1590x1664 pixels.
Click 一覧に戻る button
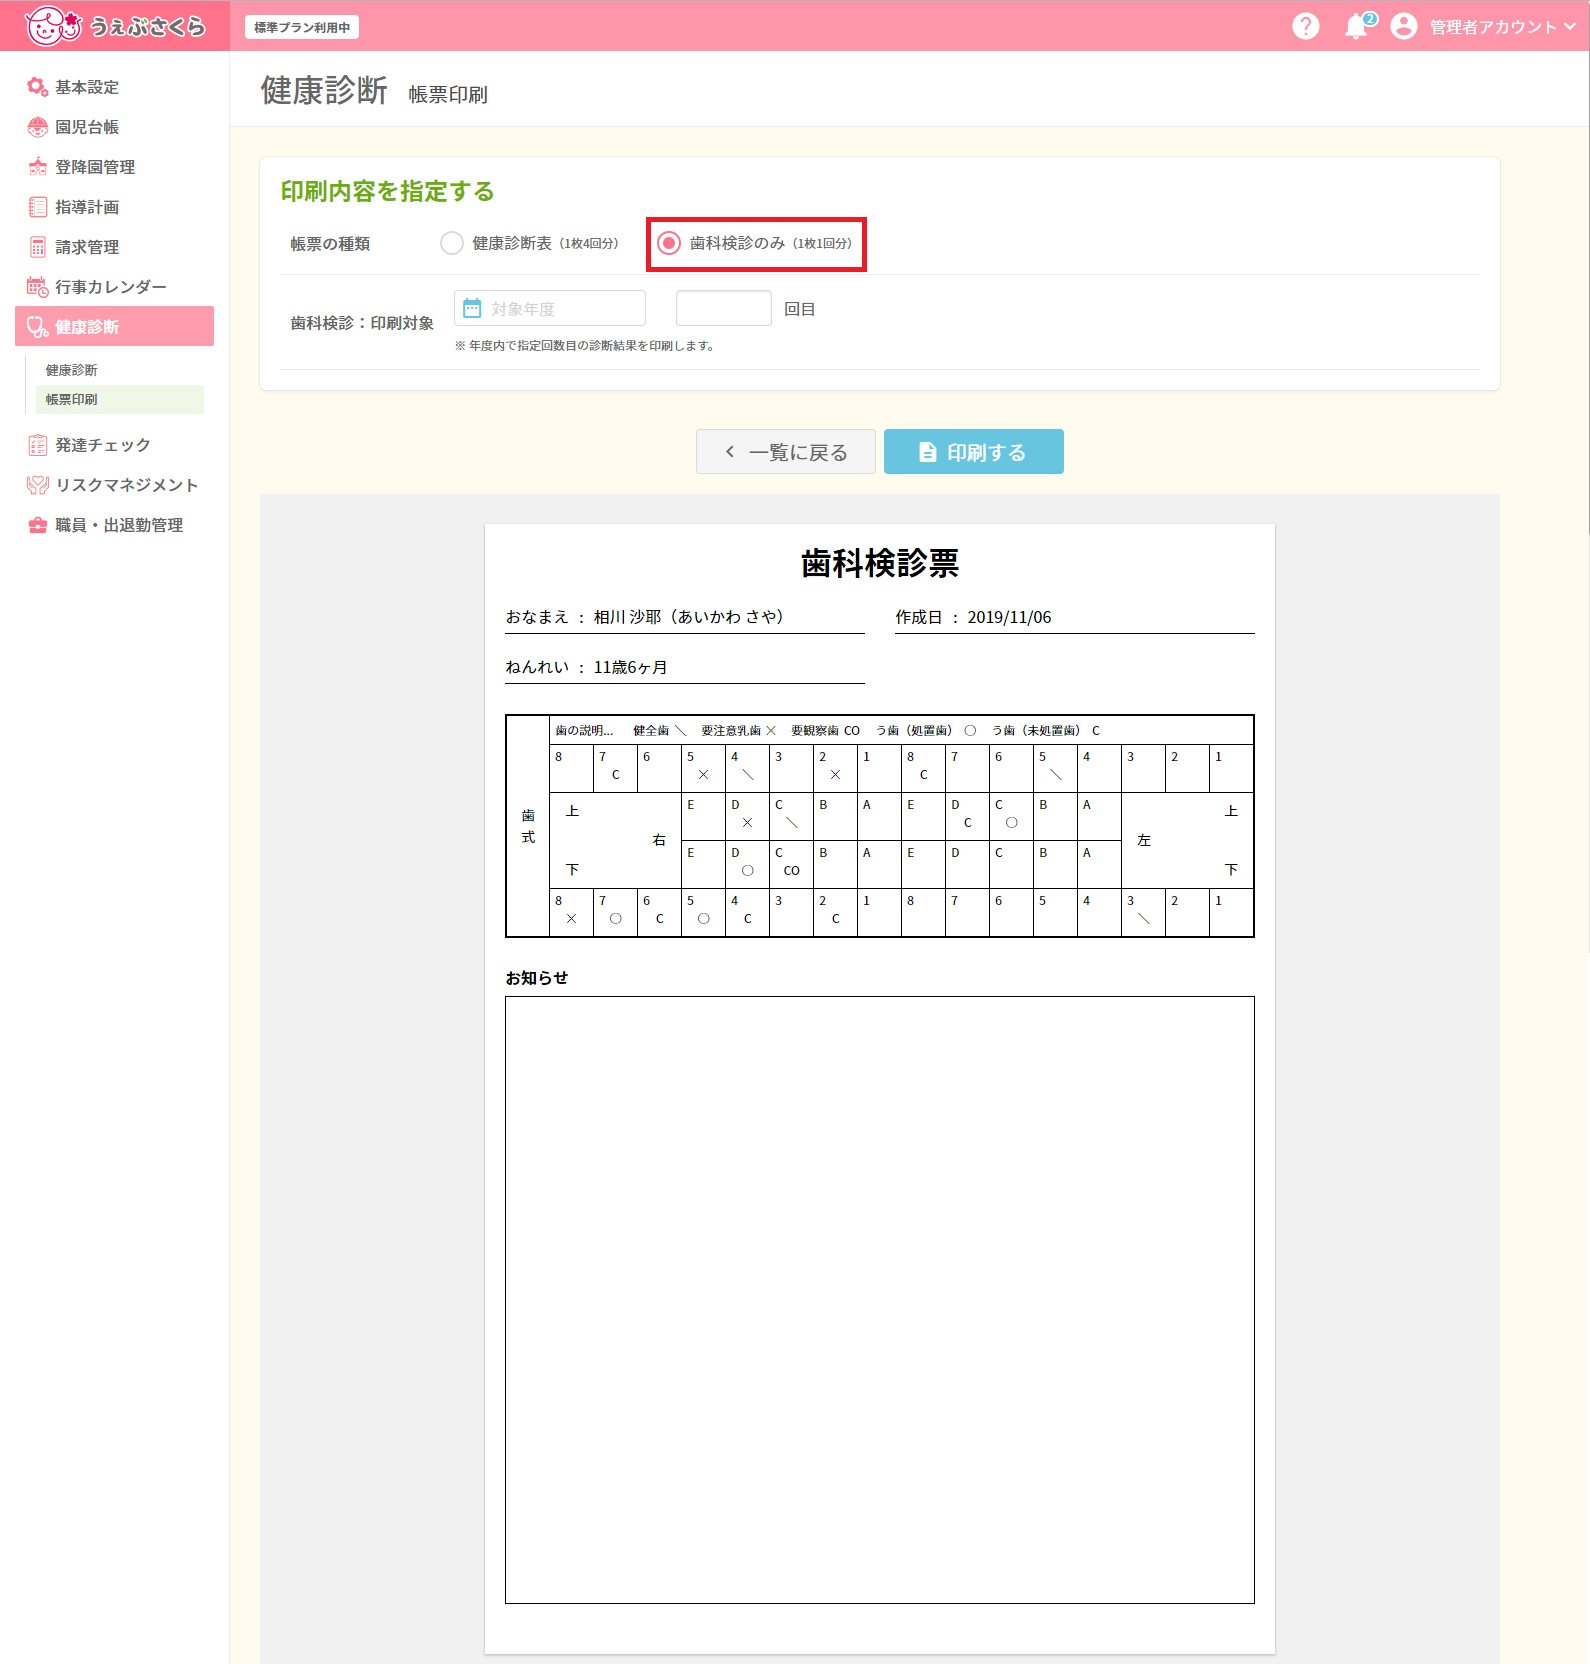(x=786, y=452)
